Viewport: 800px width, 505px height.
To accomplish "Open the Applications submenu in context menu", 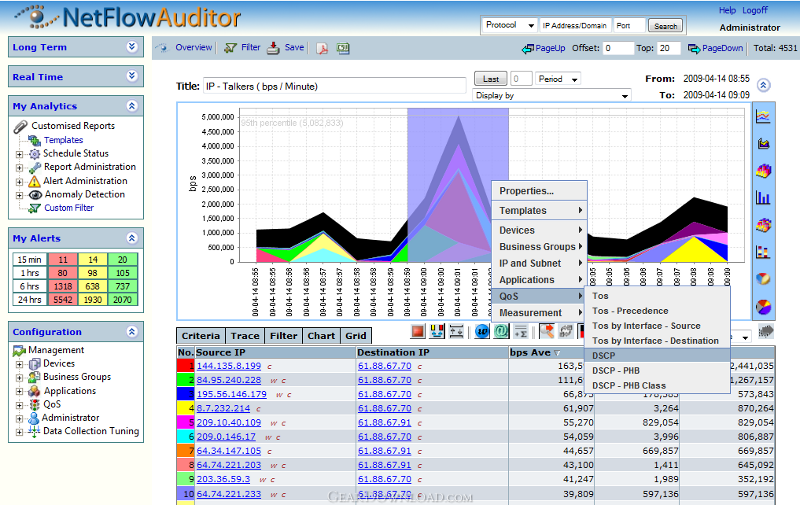I will [x=539, y=280].
